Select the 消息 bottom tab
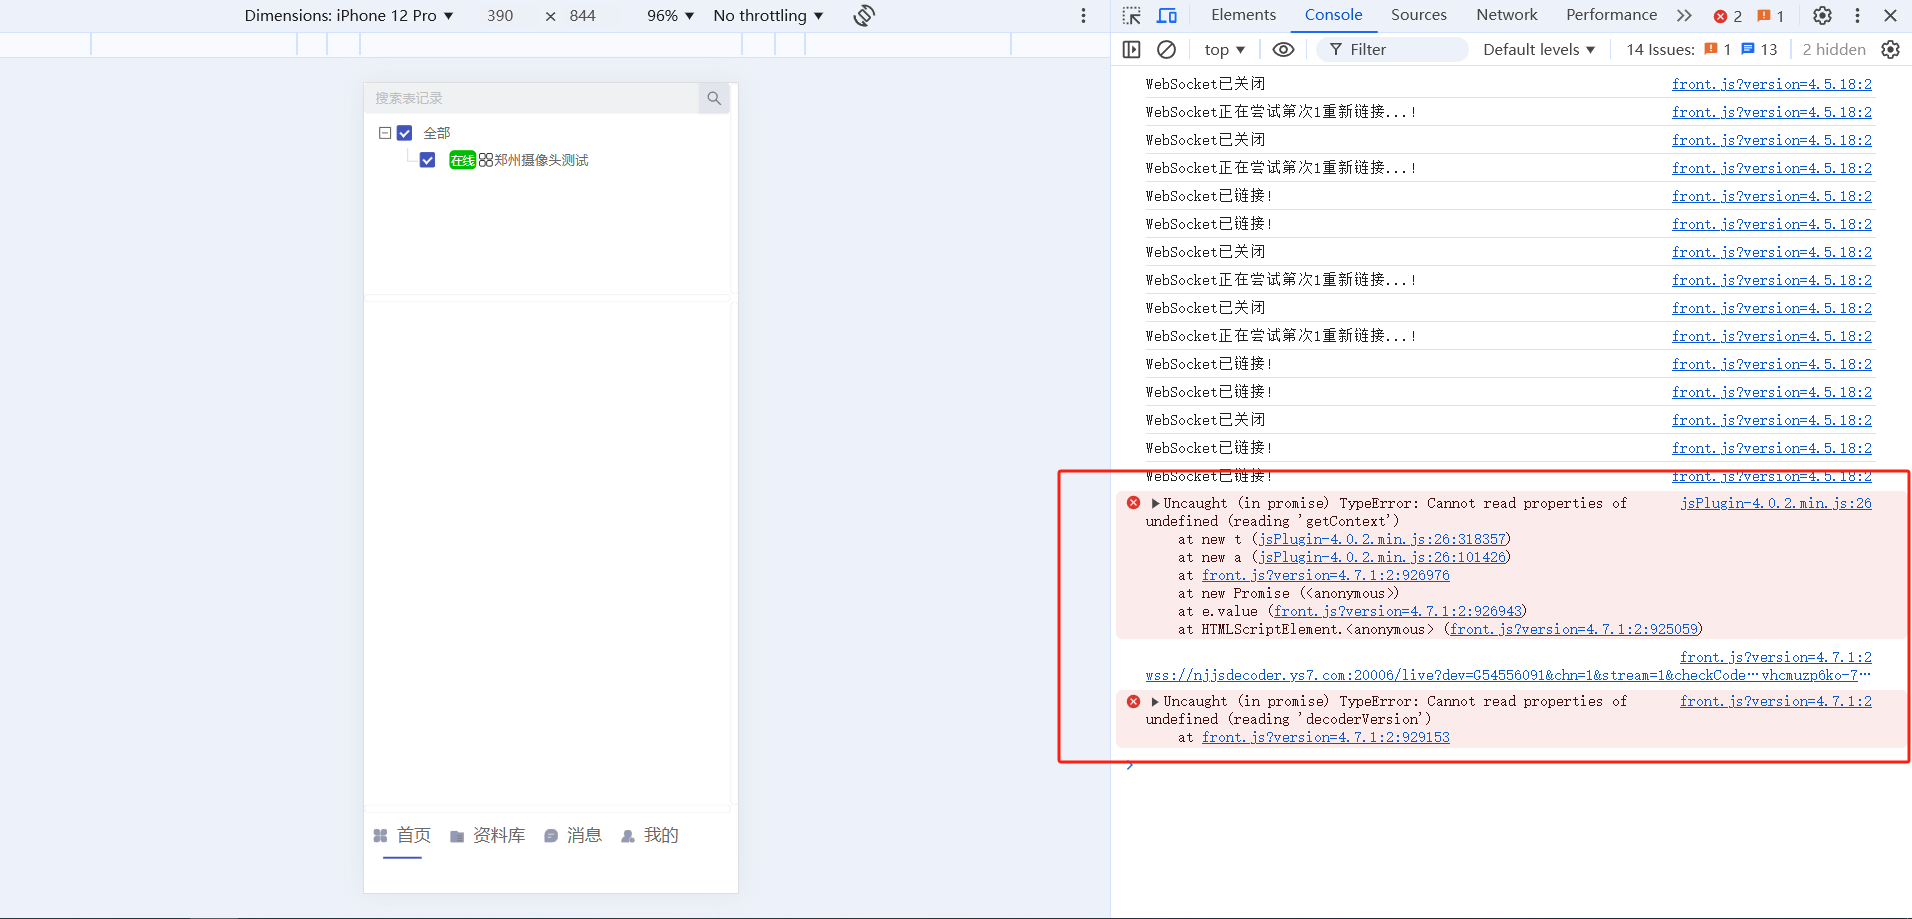 click(x=584, y=836)
